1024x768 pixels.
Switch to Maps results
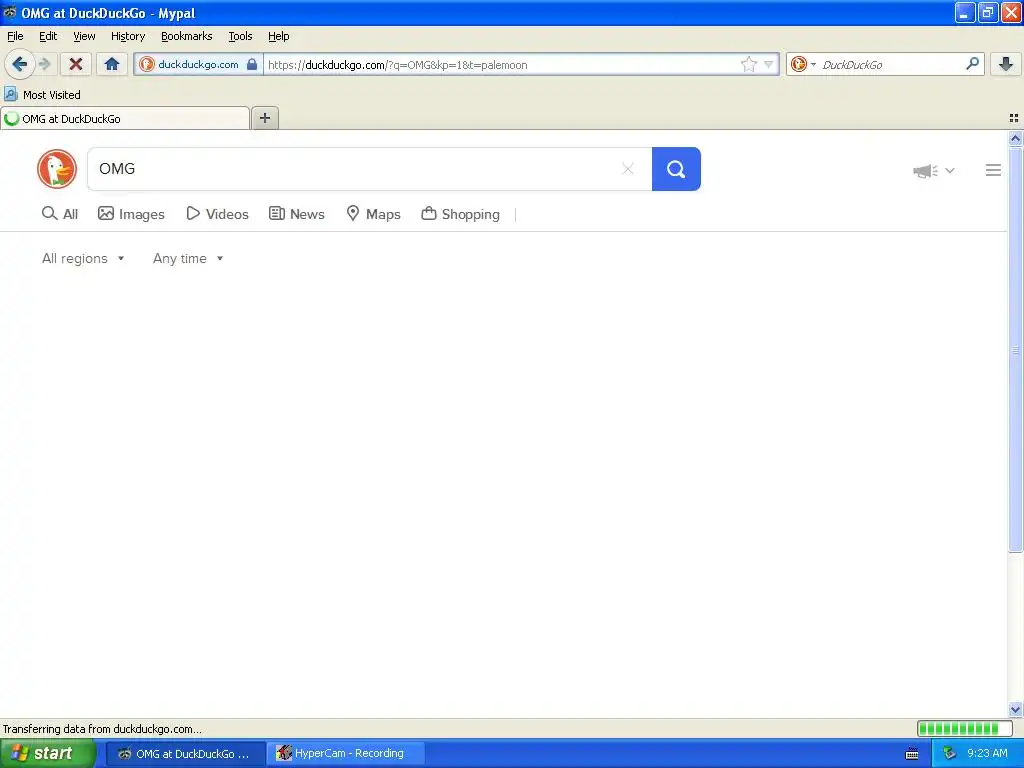373,214
